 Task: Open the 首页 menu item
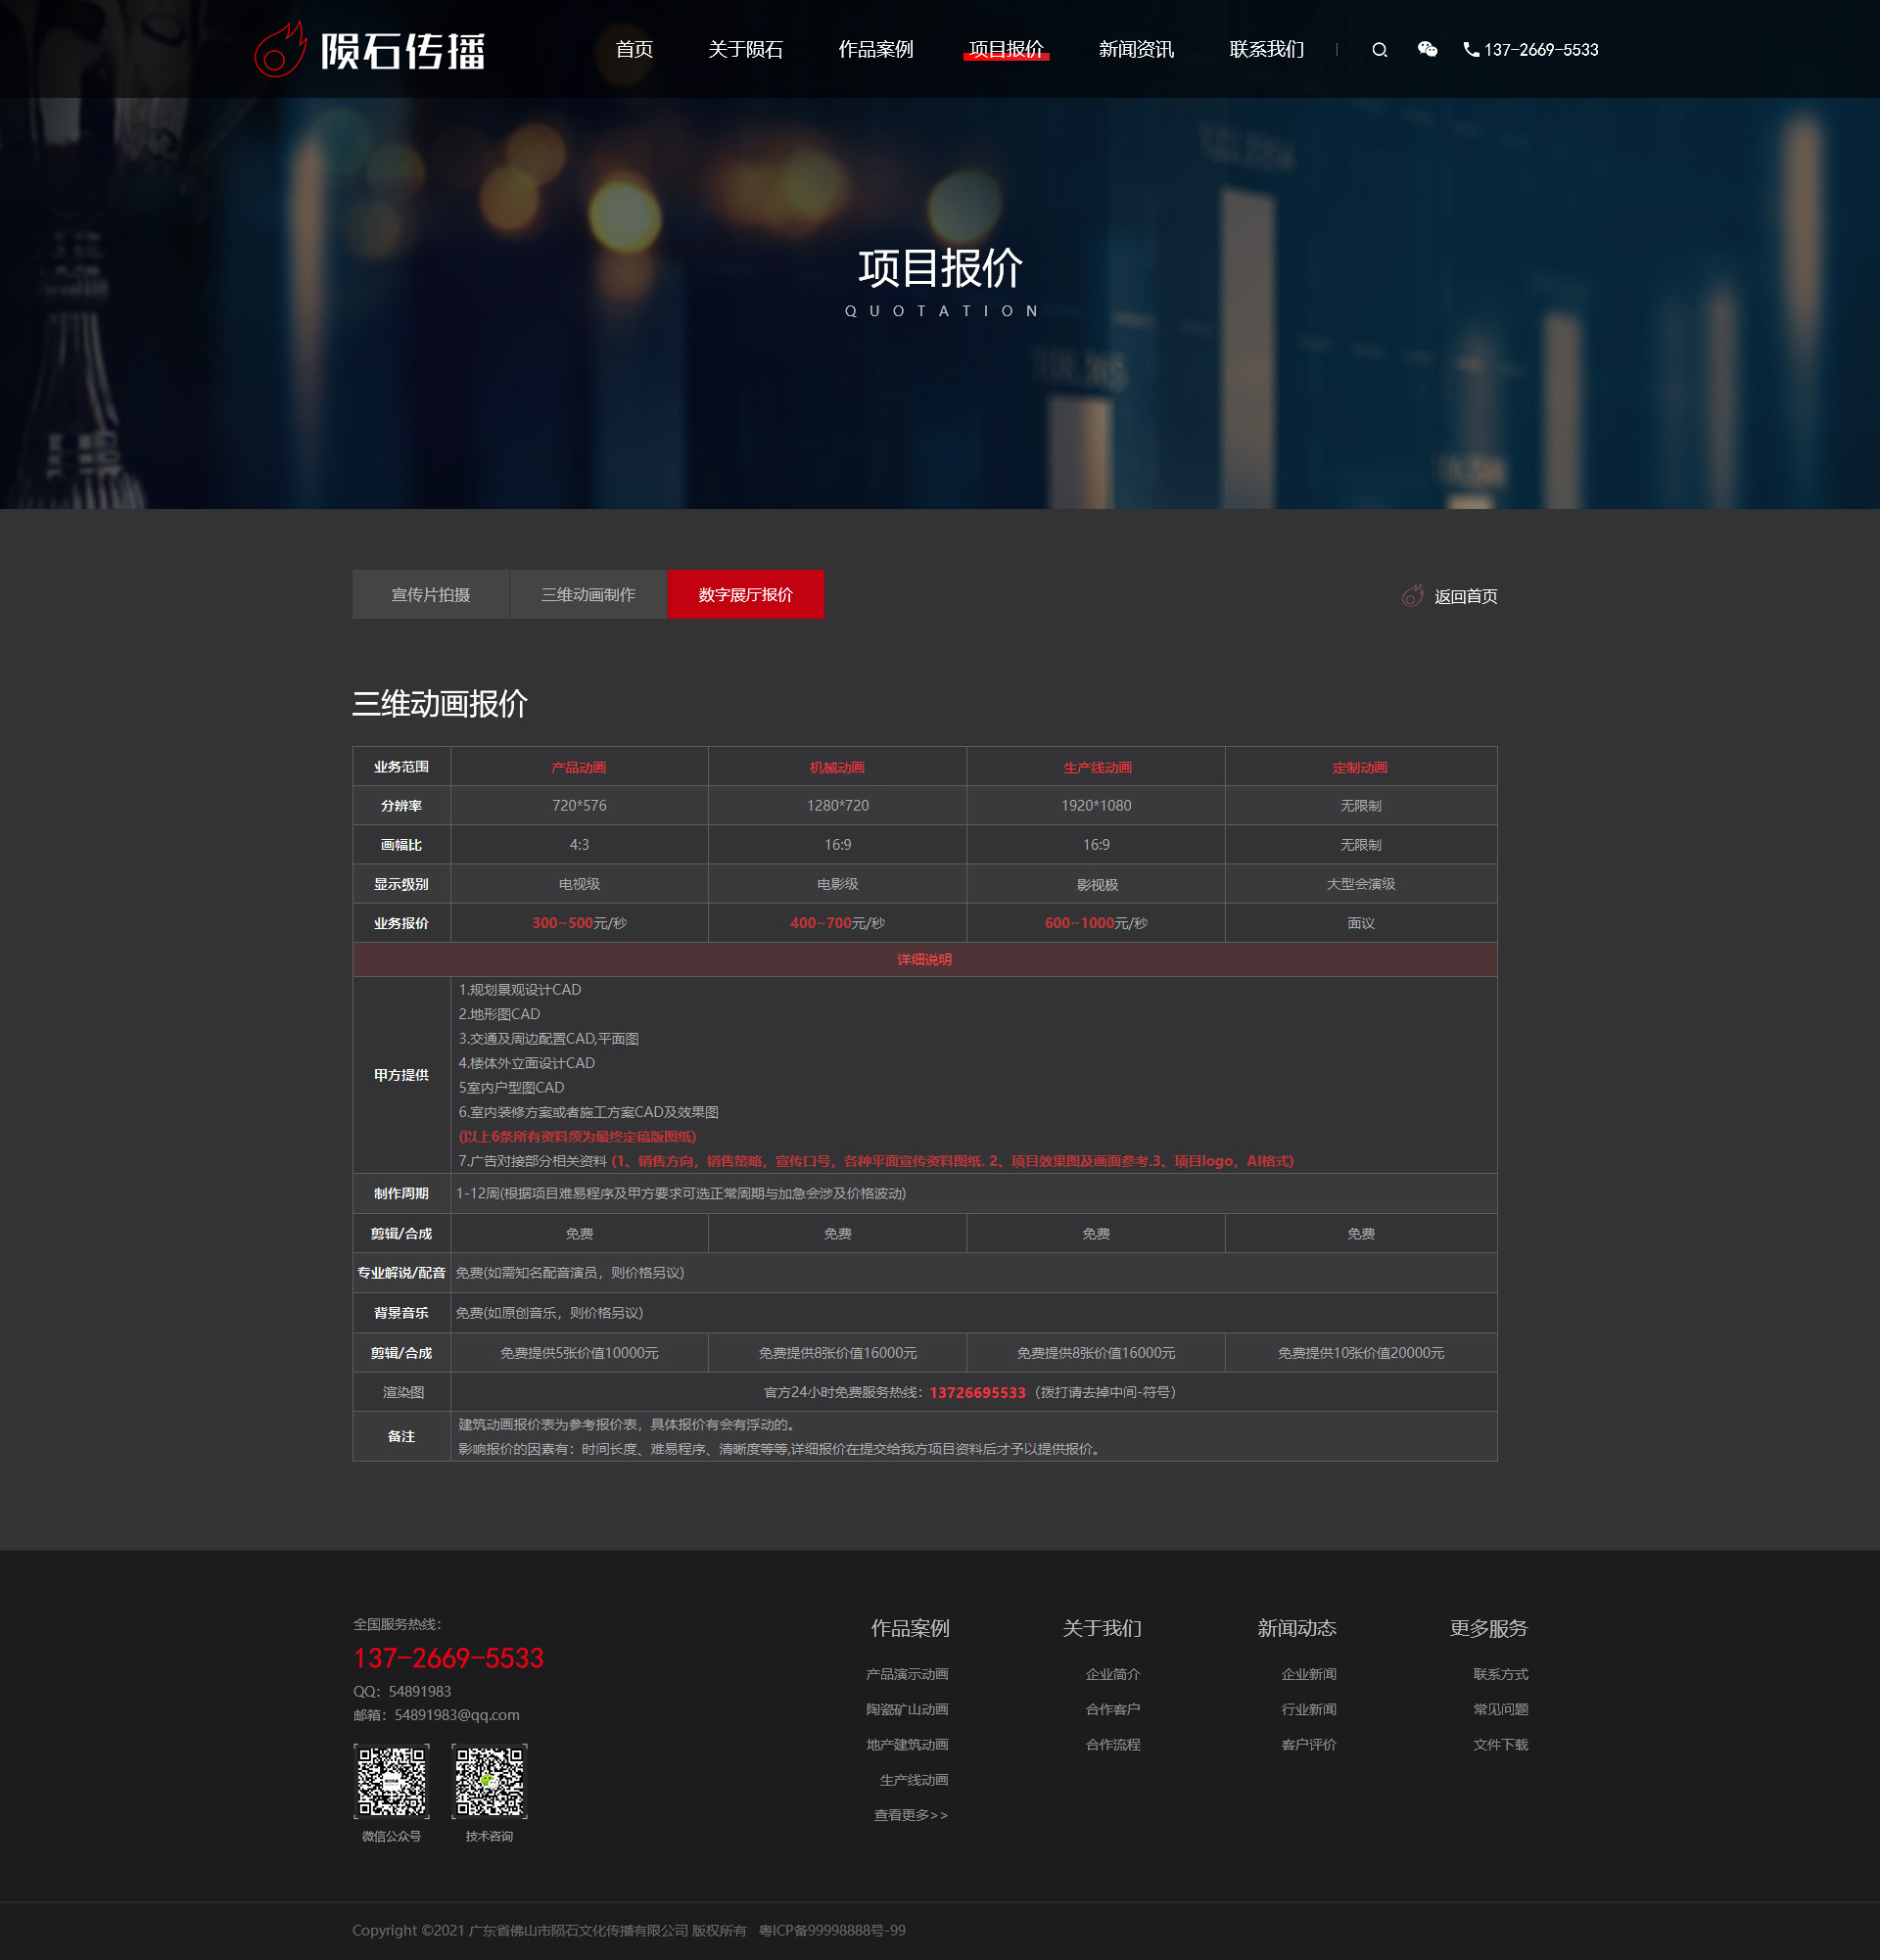[x=634, y=49]
